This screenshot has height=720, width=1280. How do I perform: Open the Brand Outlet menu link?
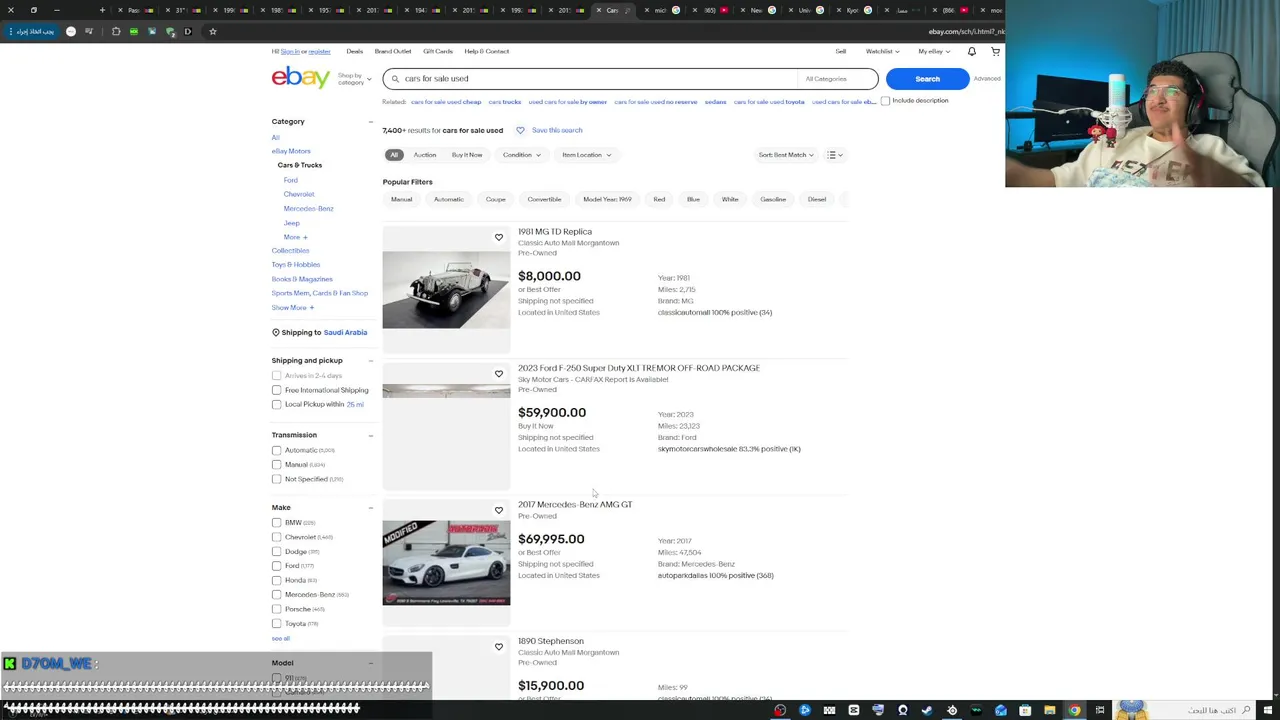(x=393, y=51)
